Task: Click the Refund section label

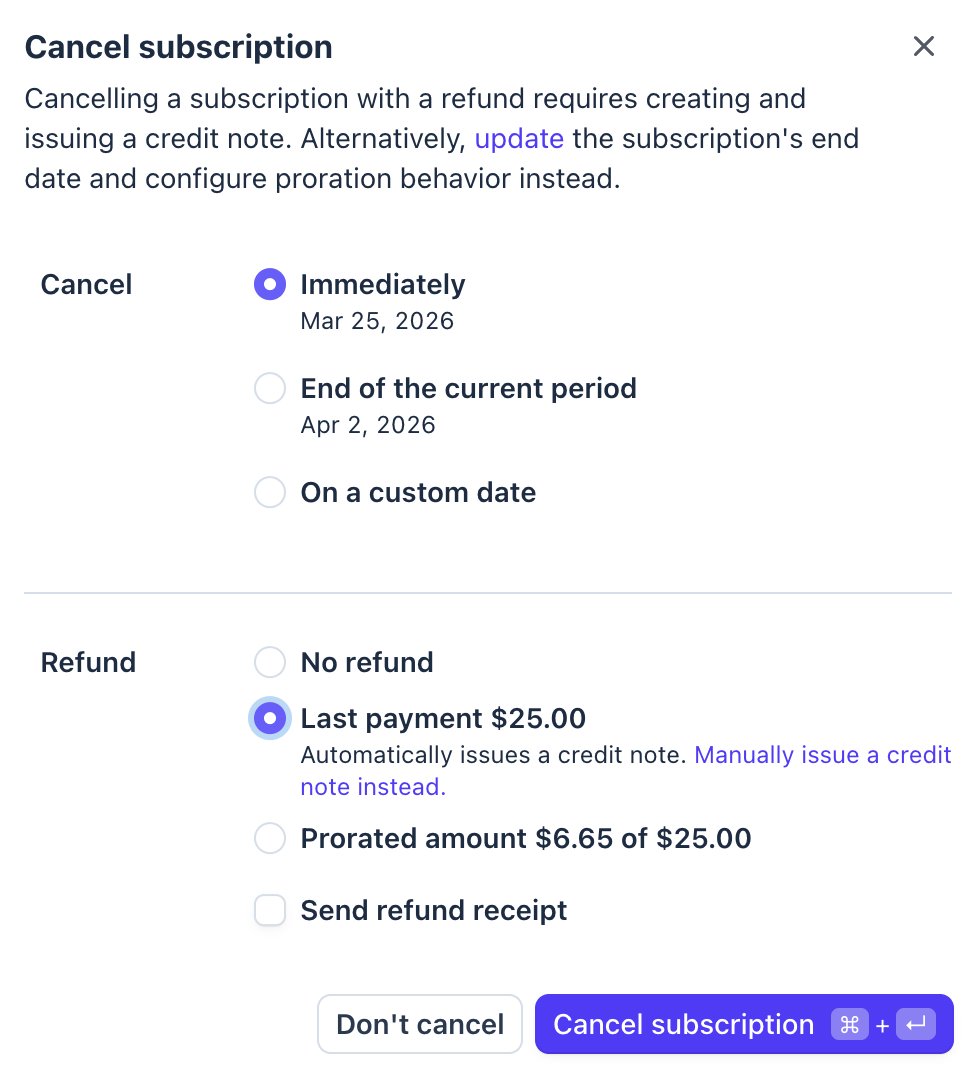Action: 88,662
